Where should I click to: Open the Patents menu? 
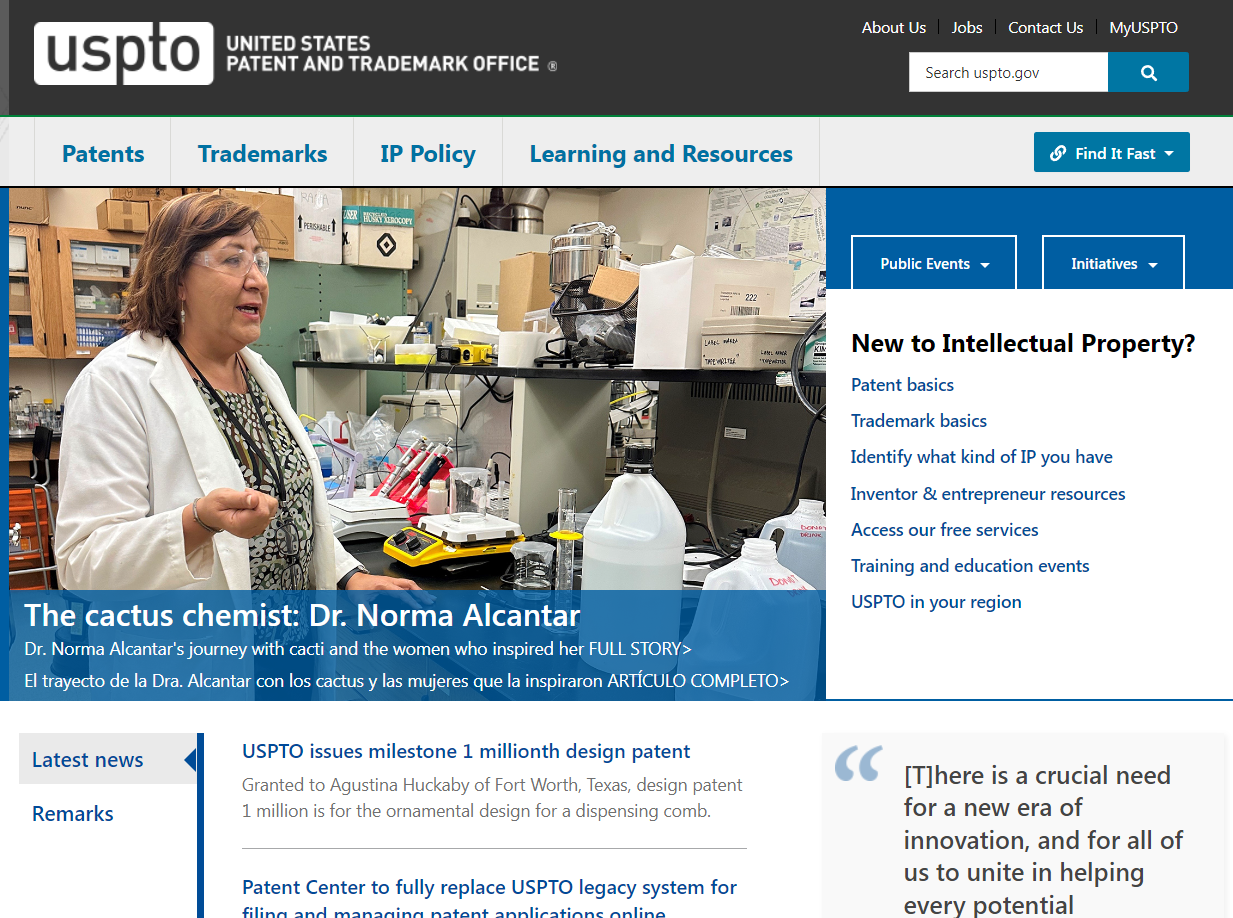click(x=103, y=154)
